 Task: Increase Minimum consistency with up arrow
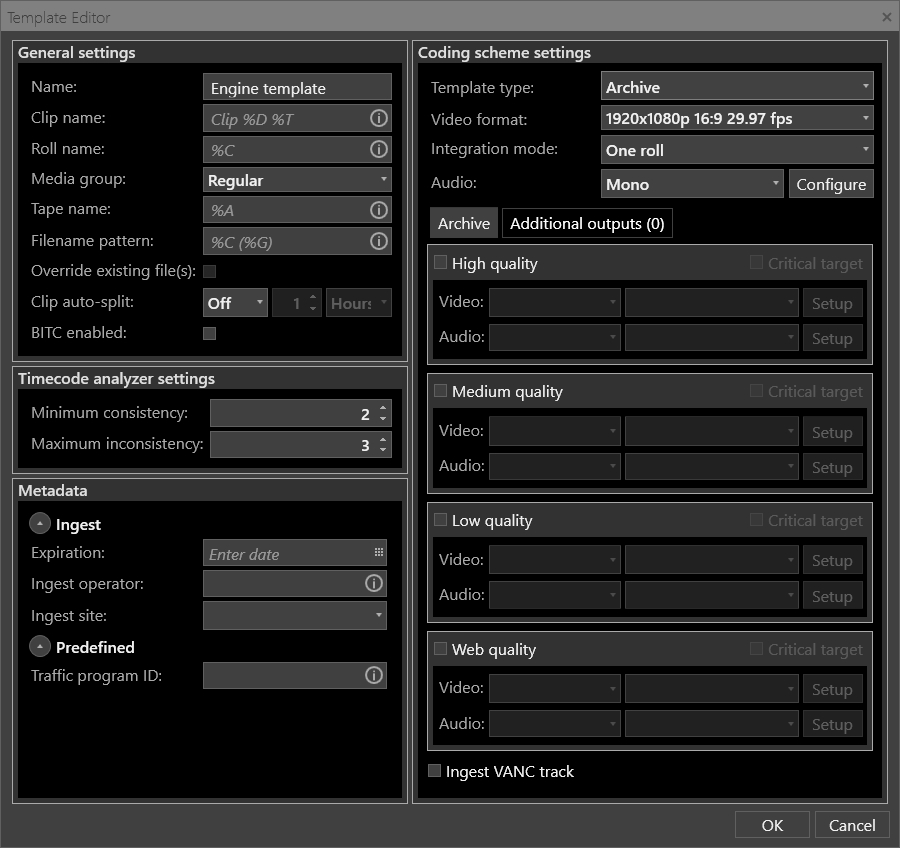pos(383,408)
